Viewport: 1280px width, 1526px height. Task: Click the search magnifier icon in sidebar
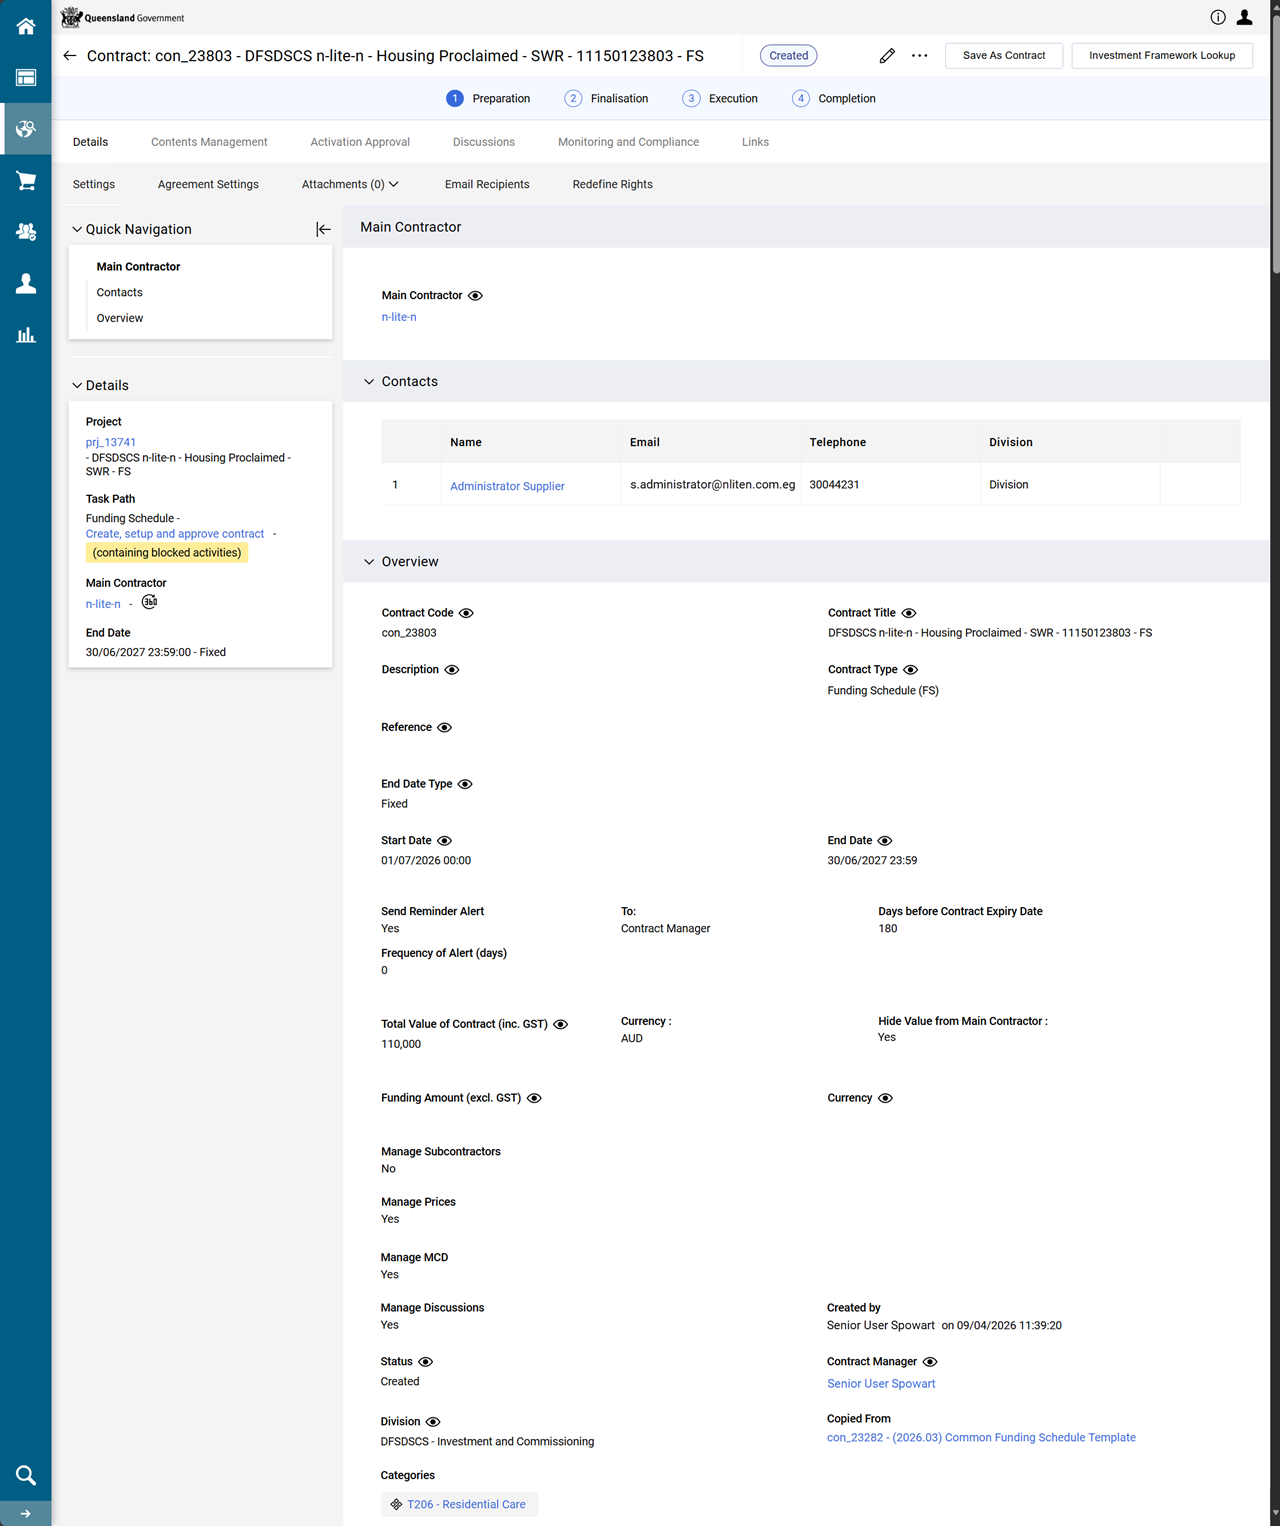(26, 1475)
